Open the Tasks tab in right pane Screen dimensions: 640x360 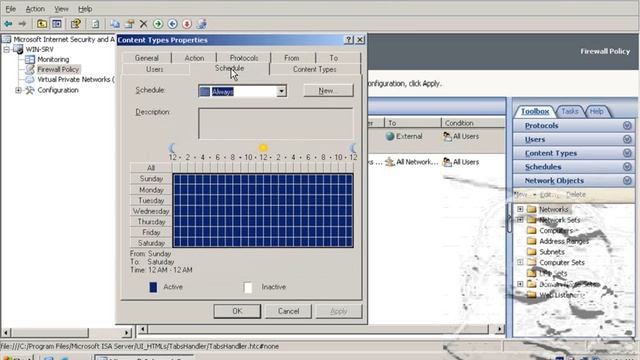(569, 111)
